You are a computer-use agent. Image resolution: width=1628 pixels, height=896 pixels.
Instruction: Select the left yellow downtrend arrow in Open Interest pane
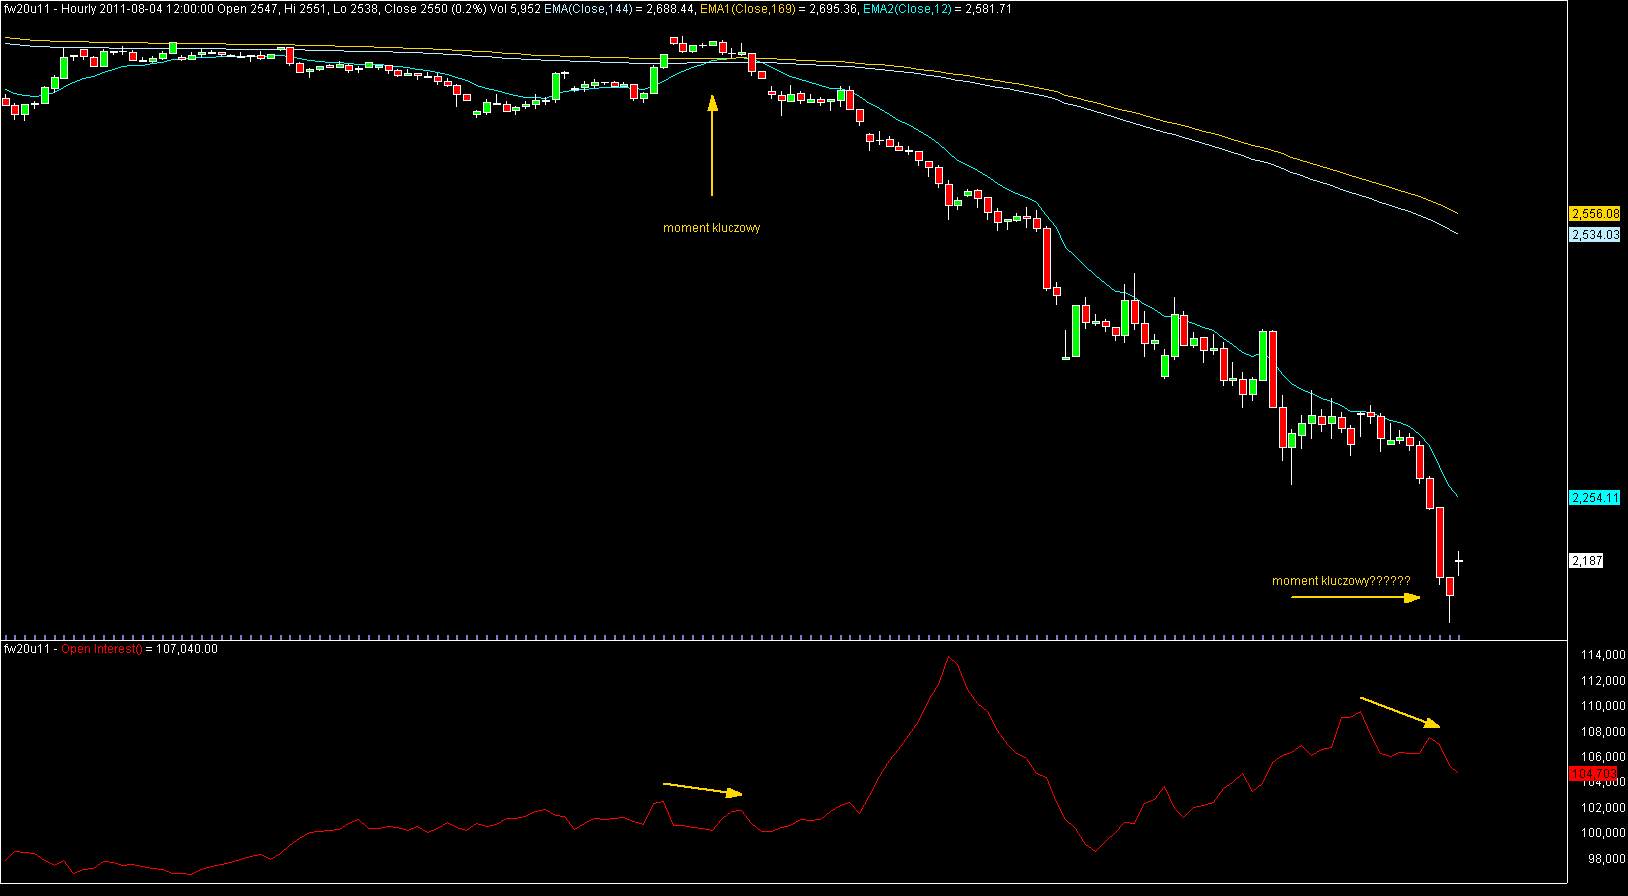(703, 789)
